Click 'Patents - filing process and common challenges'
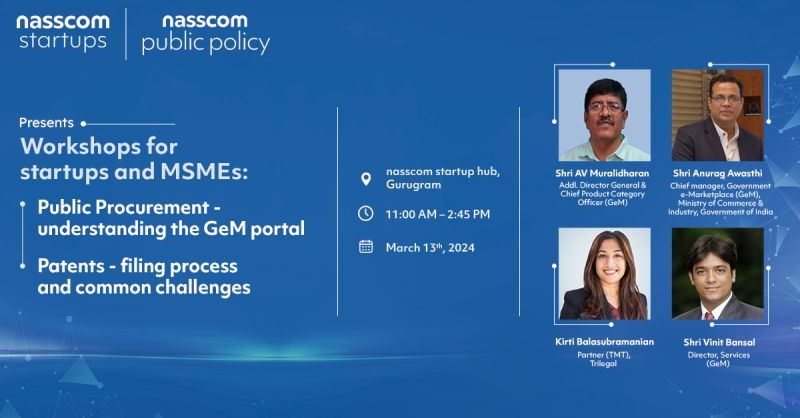Image resolution: width=800 pixels, height=418 pixels. tap(144, 276)
